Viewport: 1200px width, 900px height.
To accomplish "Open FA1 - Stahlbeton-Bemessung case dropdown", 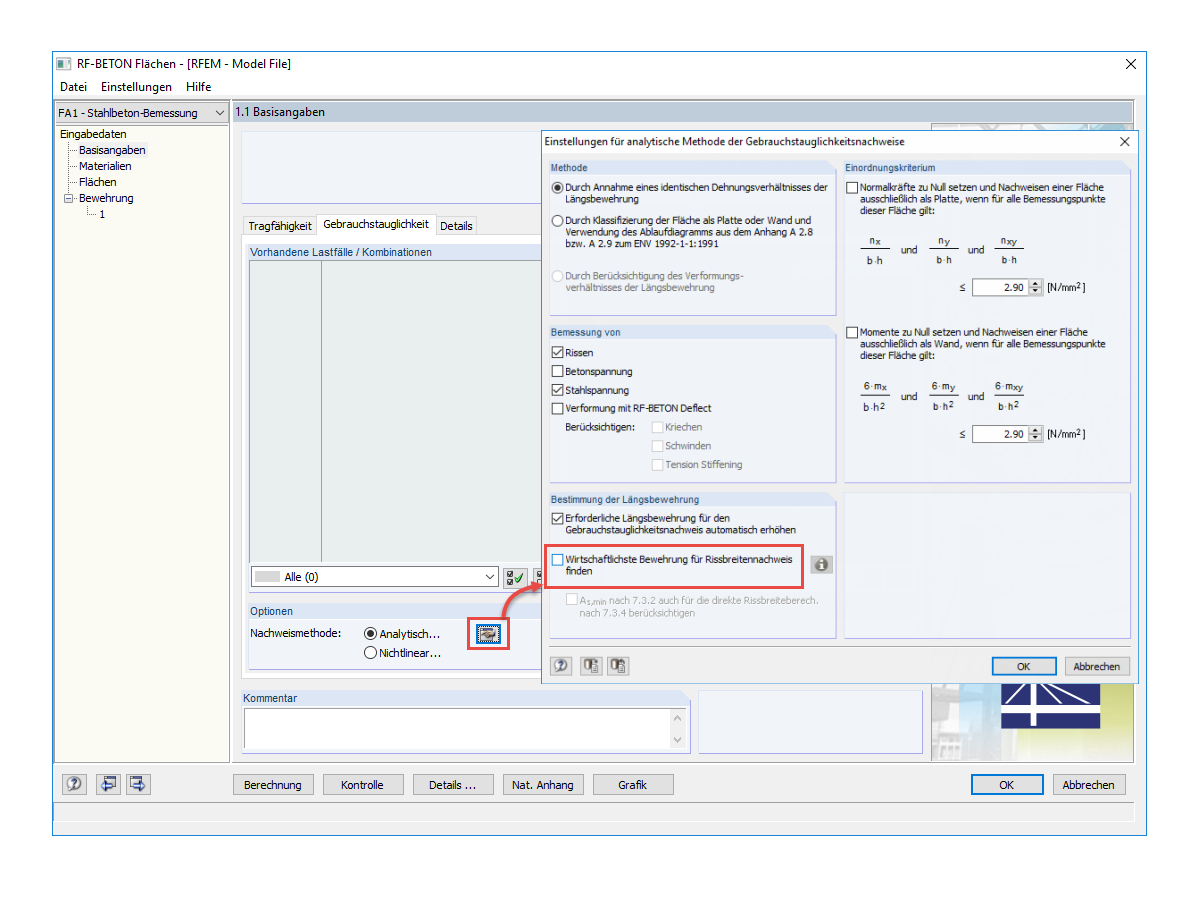I will pyautogui.click(x=142, y=113).
